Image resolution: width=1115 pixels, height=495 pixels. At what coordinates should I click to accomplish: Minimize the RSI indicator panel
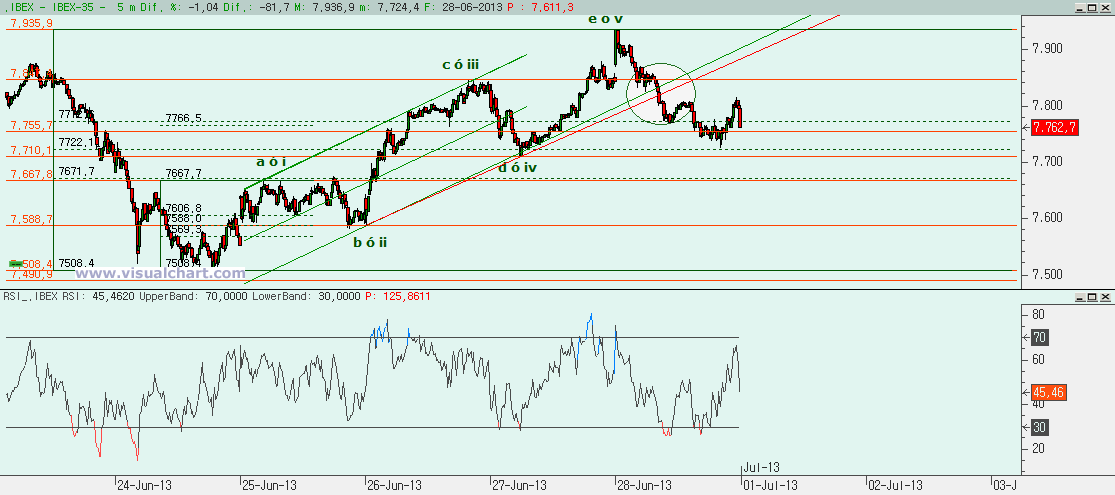(x=1082, y=295)
